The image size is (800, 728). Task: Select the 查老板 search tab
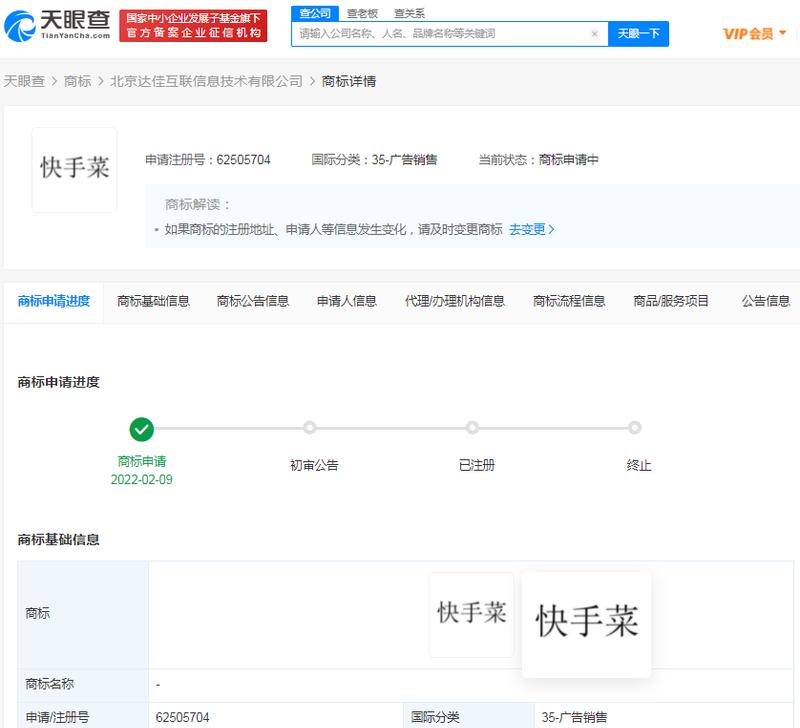362,13
